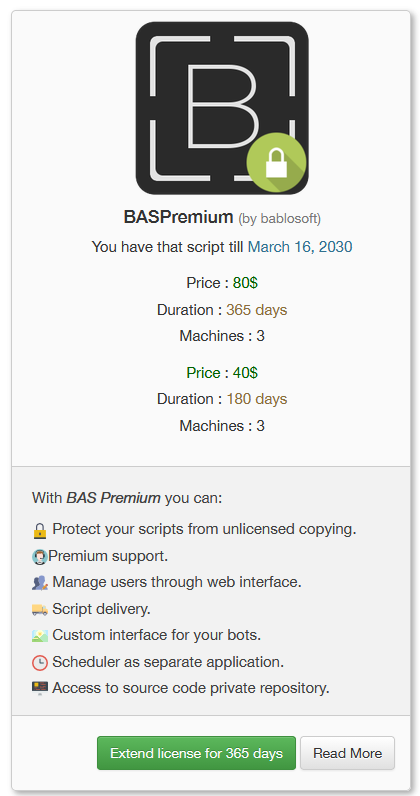Click the manage users icon
This screenshot has height=796, width=420.
[x=40, y=583]
